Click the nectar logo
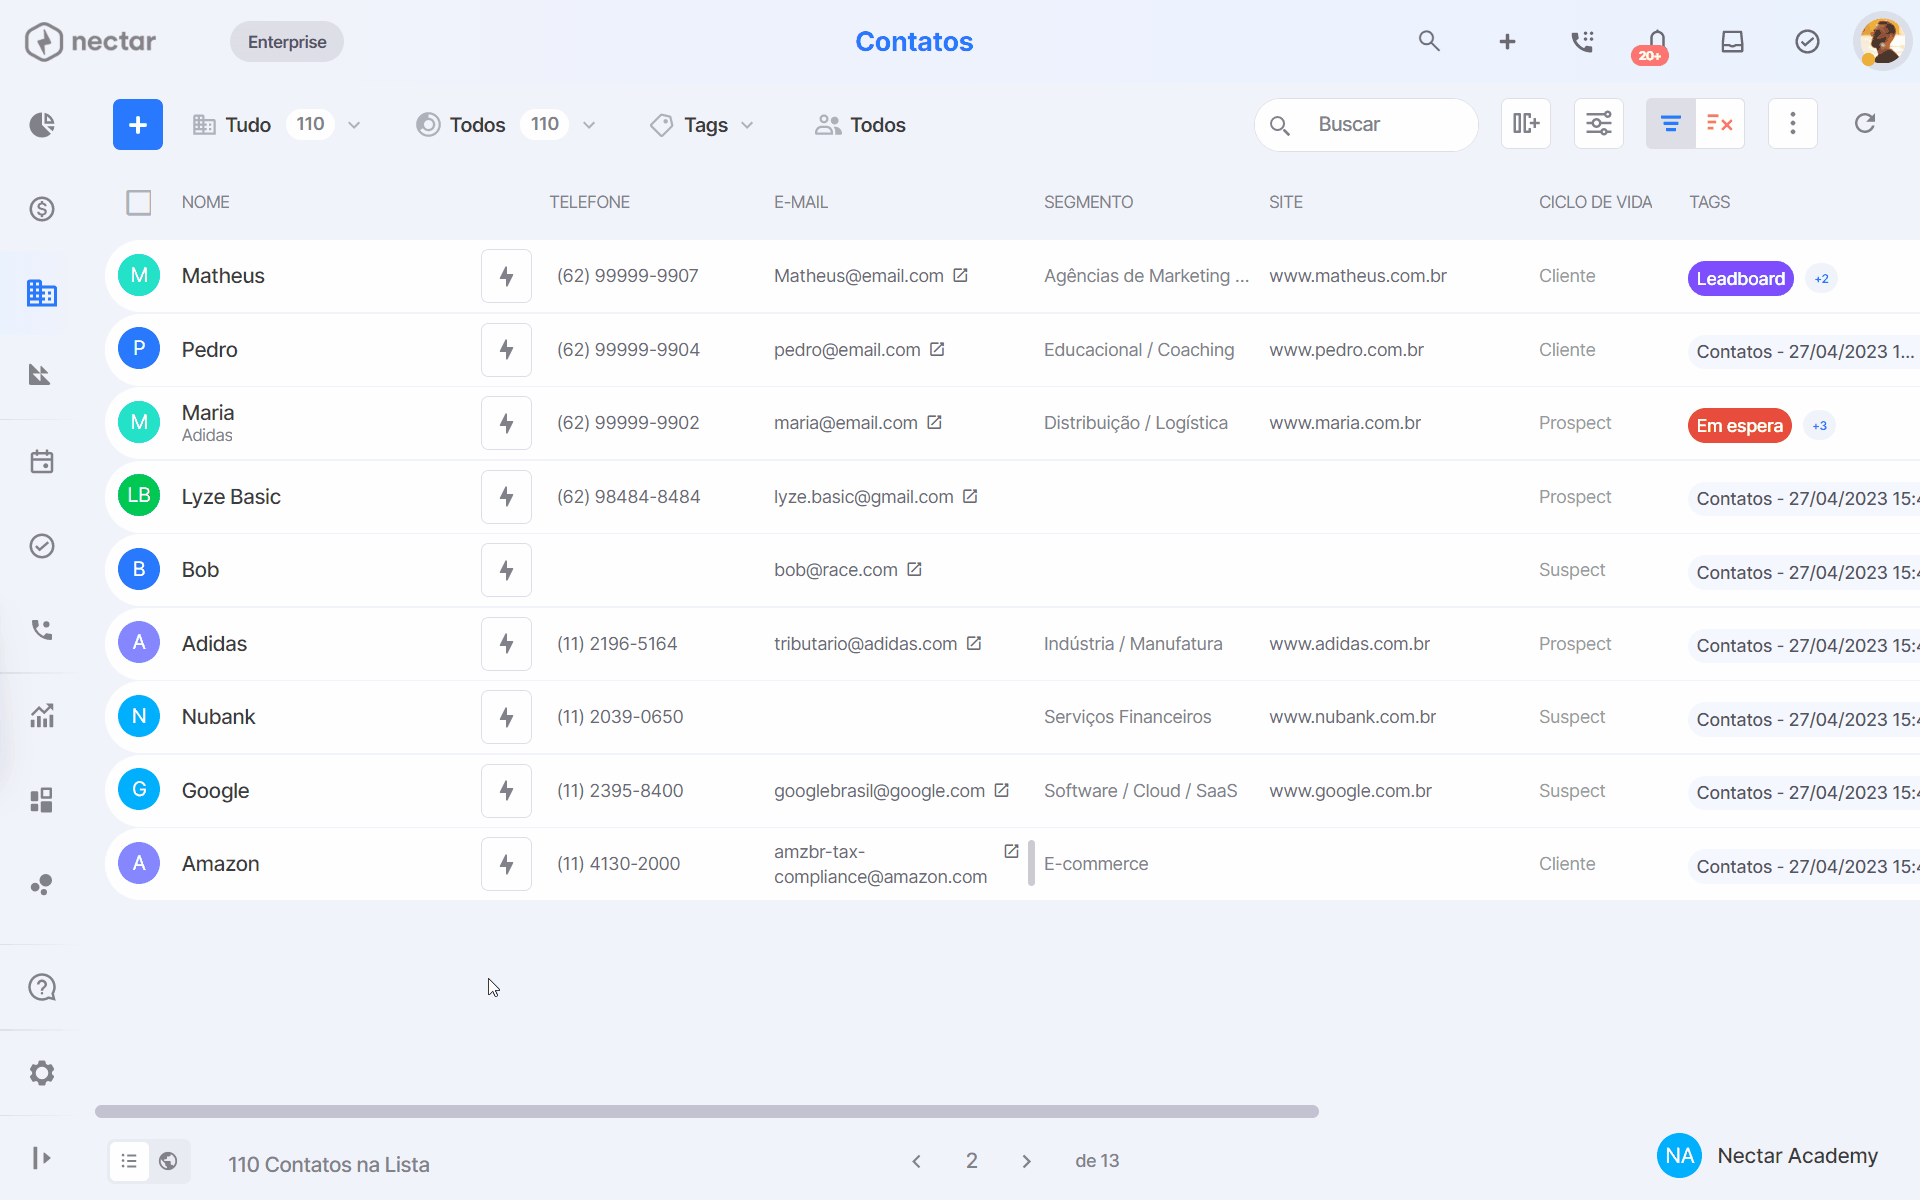The width and height of the screenshot is (1920, 1200). point(91,42)
